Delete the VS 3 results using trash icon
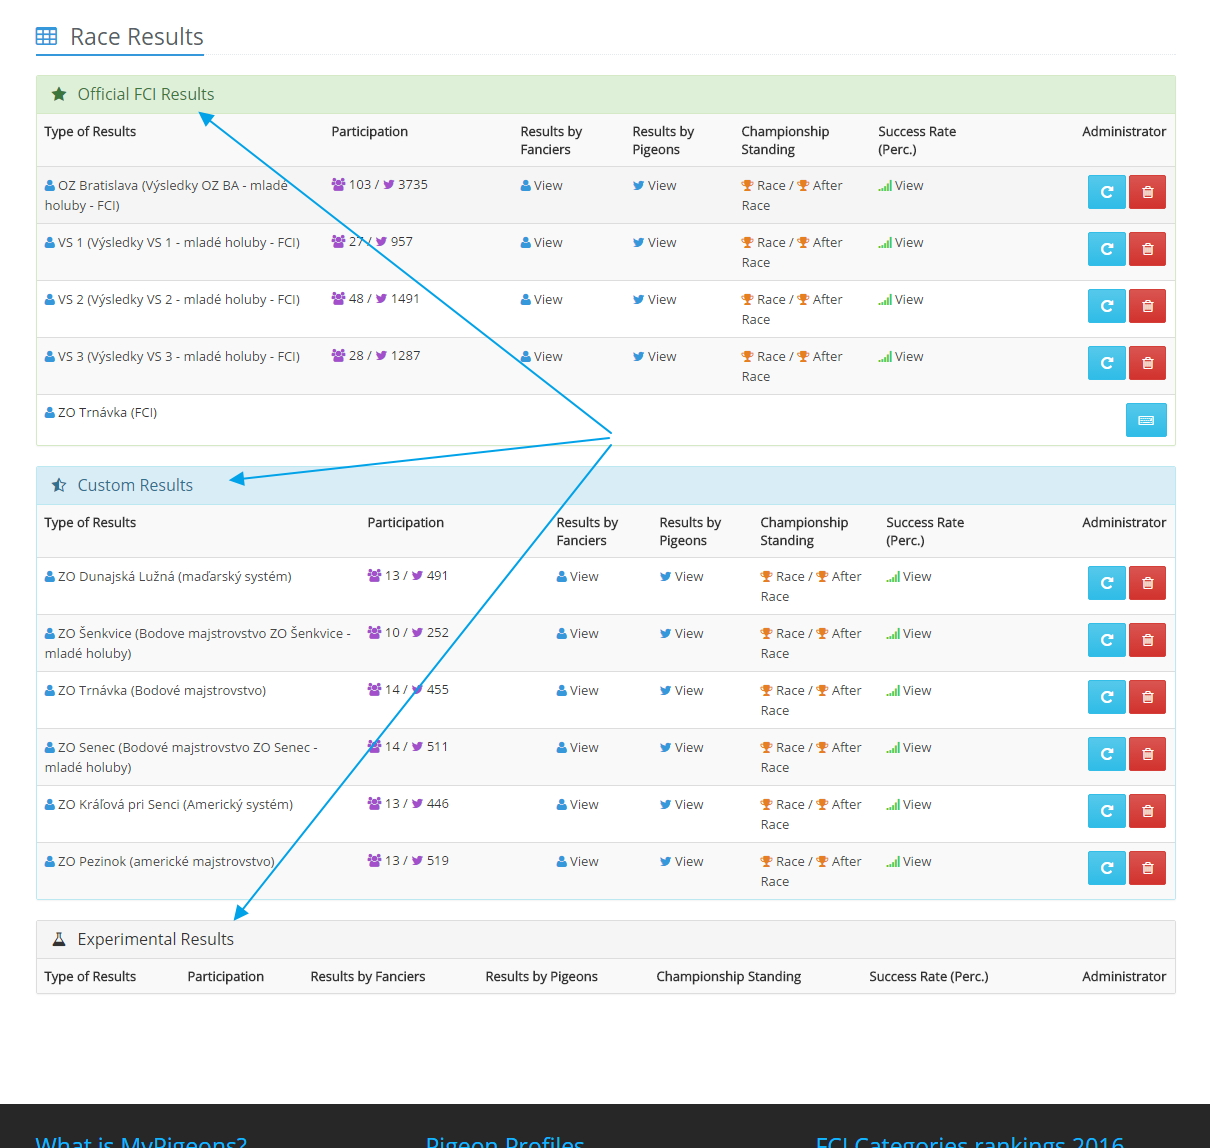The height and width of the screenshot is (1148, 1210). tap(1147, 363)
